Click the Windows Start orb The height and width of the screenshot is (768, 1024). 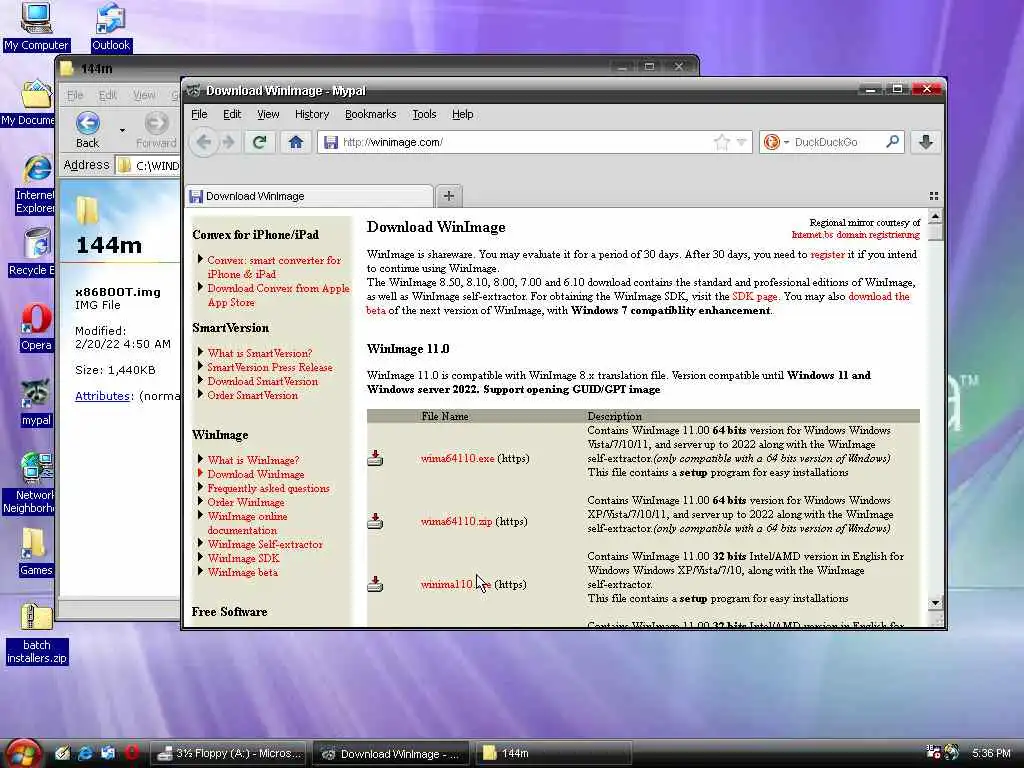(x=22, y=753)
